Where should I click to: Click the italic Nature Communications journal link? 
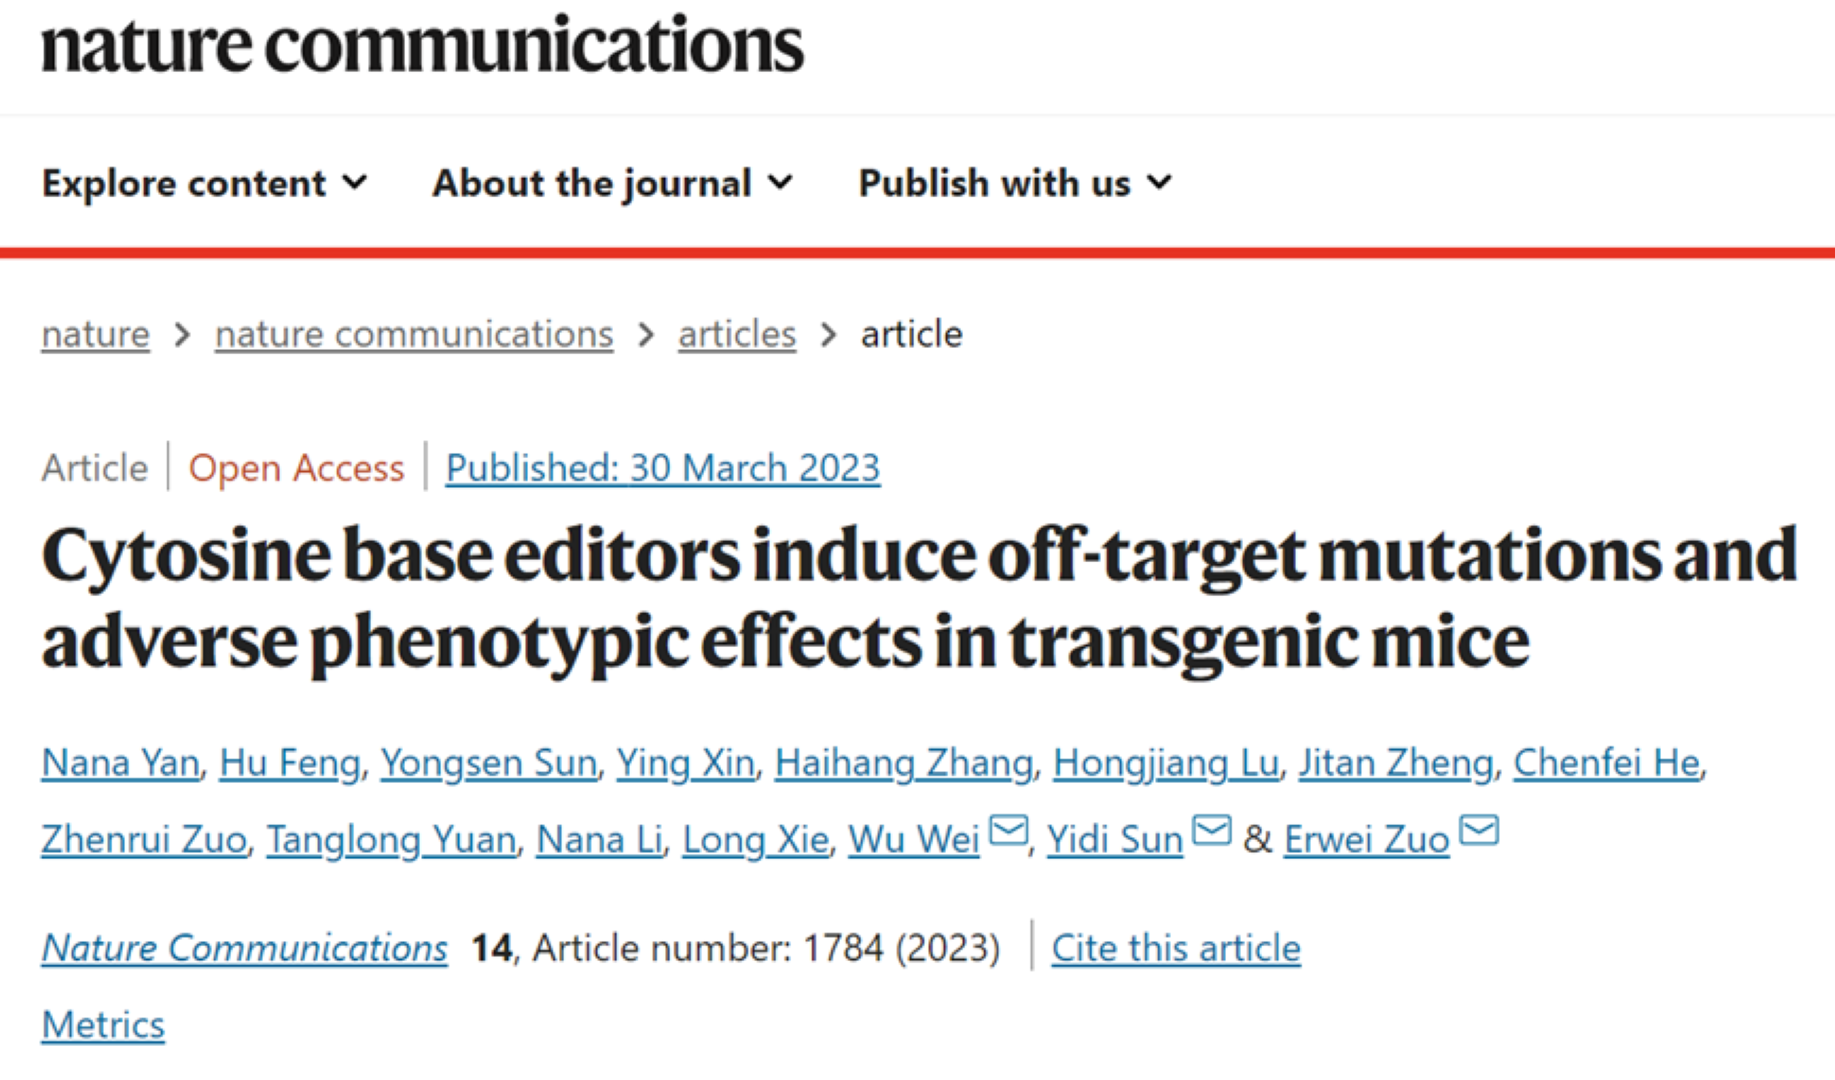[x=245, y=948]
